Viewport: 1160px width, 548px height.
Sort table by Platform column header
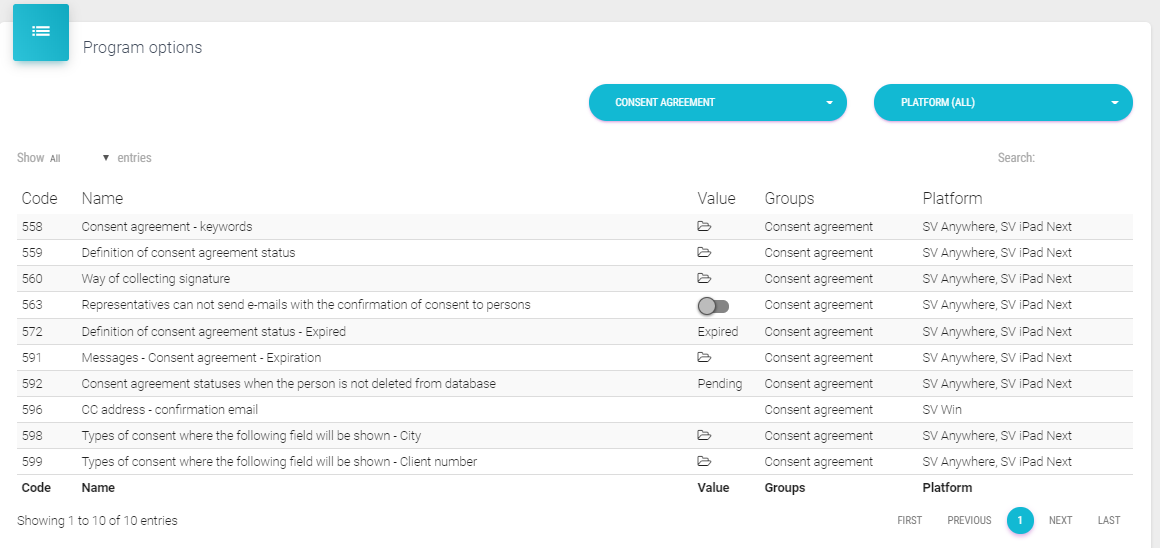tap(952, 198)
